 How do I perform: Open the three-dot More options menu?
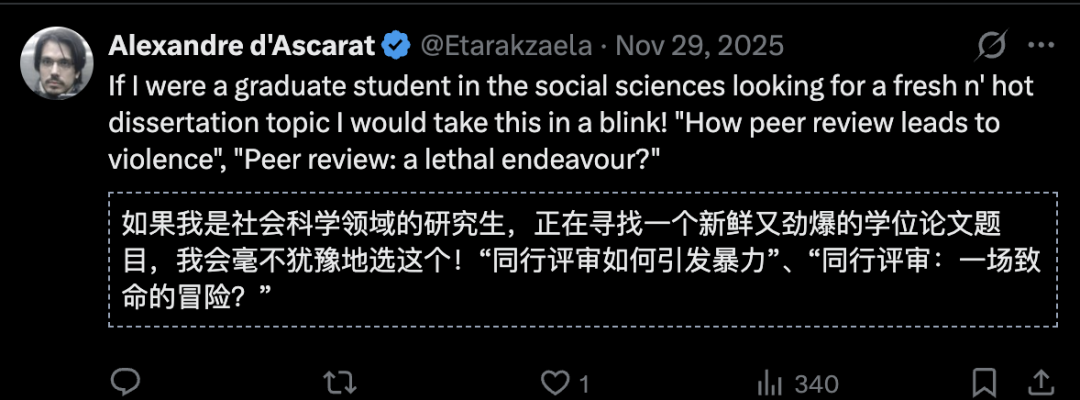click(x=1041, y=46)
